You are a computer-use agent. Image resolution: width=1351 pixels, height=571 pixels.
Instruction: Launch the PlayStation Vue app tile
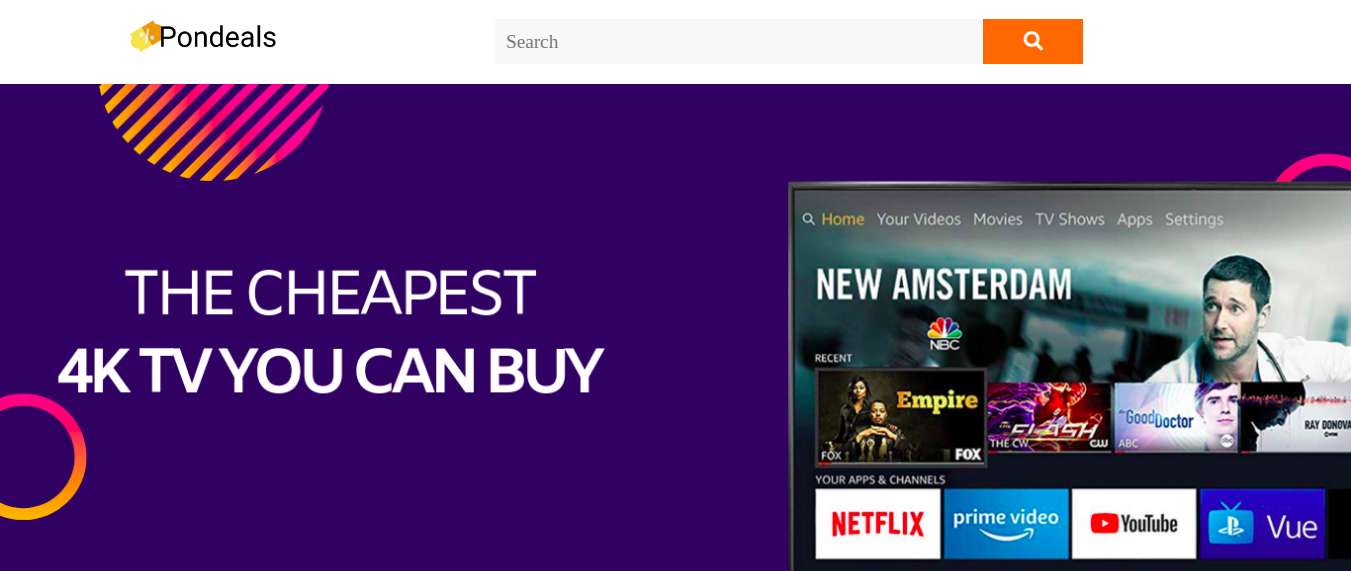pos(1262,524)
